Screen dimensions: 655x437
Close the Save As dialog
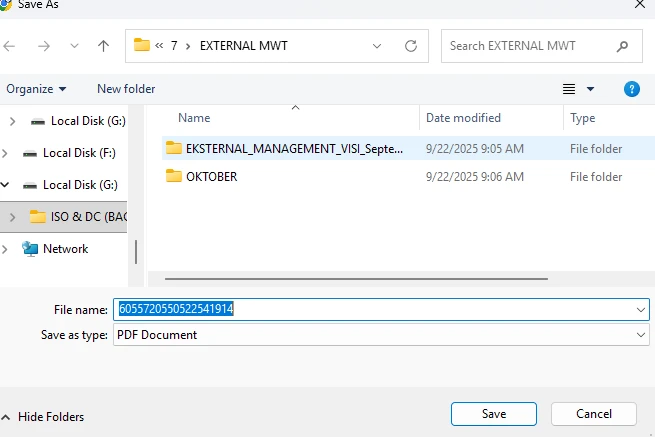(x=640, y=5)
